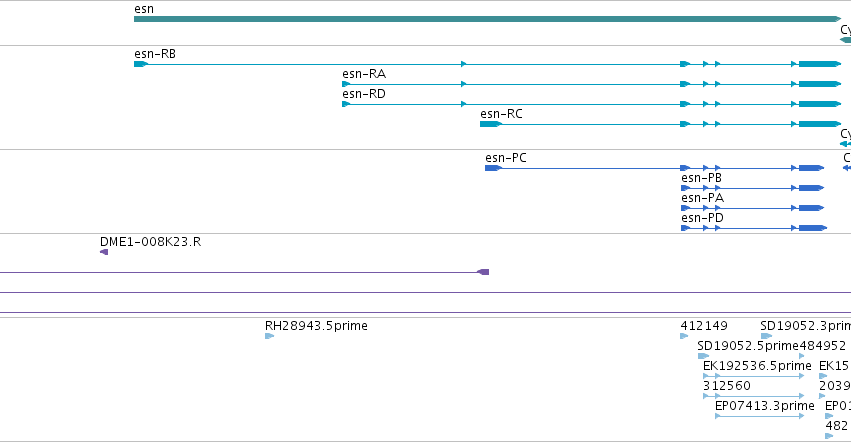Screen dimensions: 851x442
Task: Click the esn-RB transcript label
Action: click(155, 54)
